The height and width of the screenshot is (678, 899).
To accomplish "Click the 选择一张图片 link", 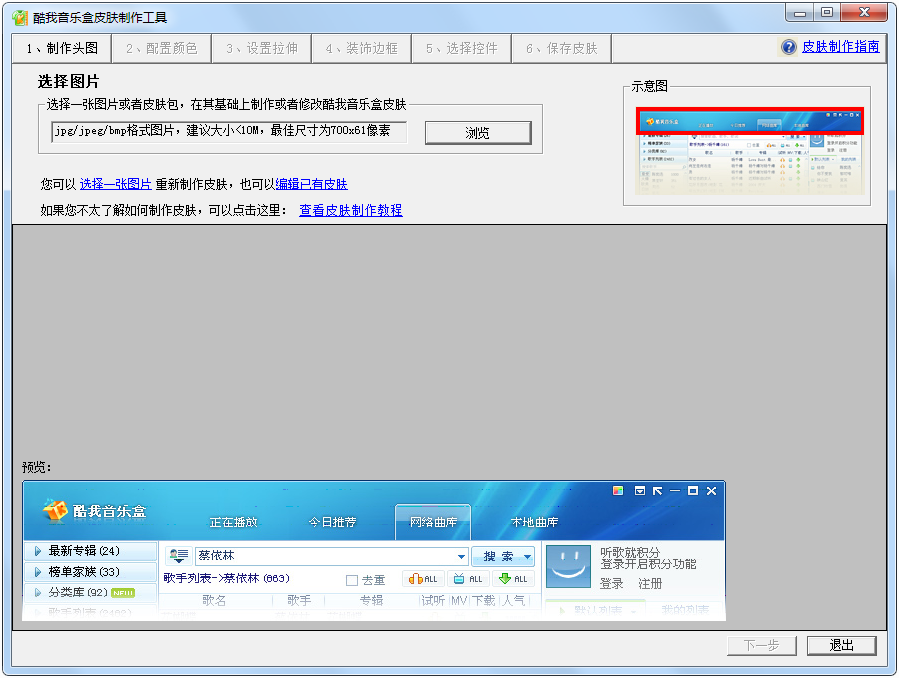I will [115, 184].
